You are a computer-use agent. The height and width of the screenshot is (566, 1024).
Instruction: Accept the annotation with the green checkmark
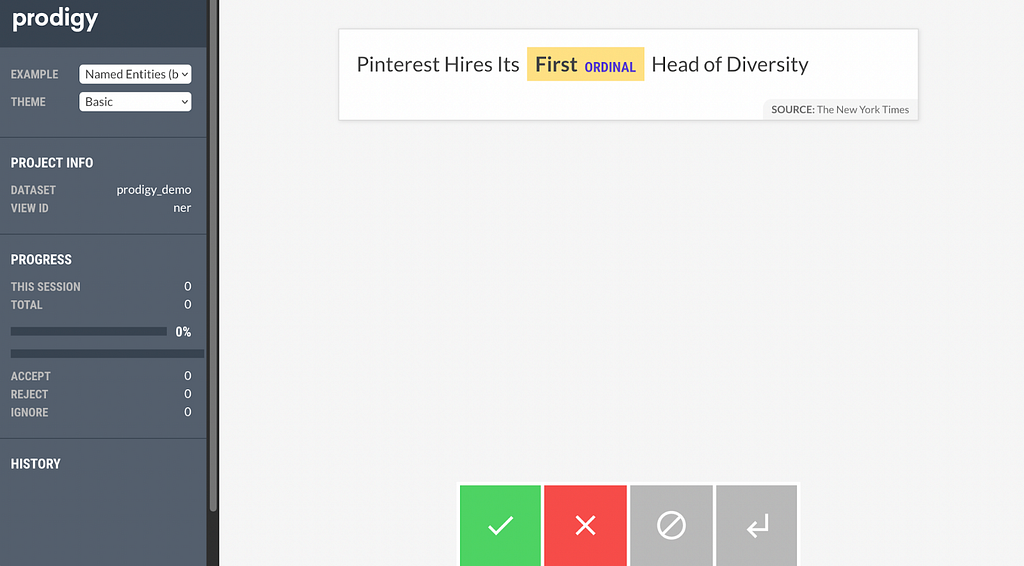500,525
